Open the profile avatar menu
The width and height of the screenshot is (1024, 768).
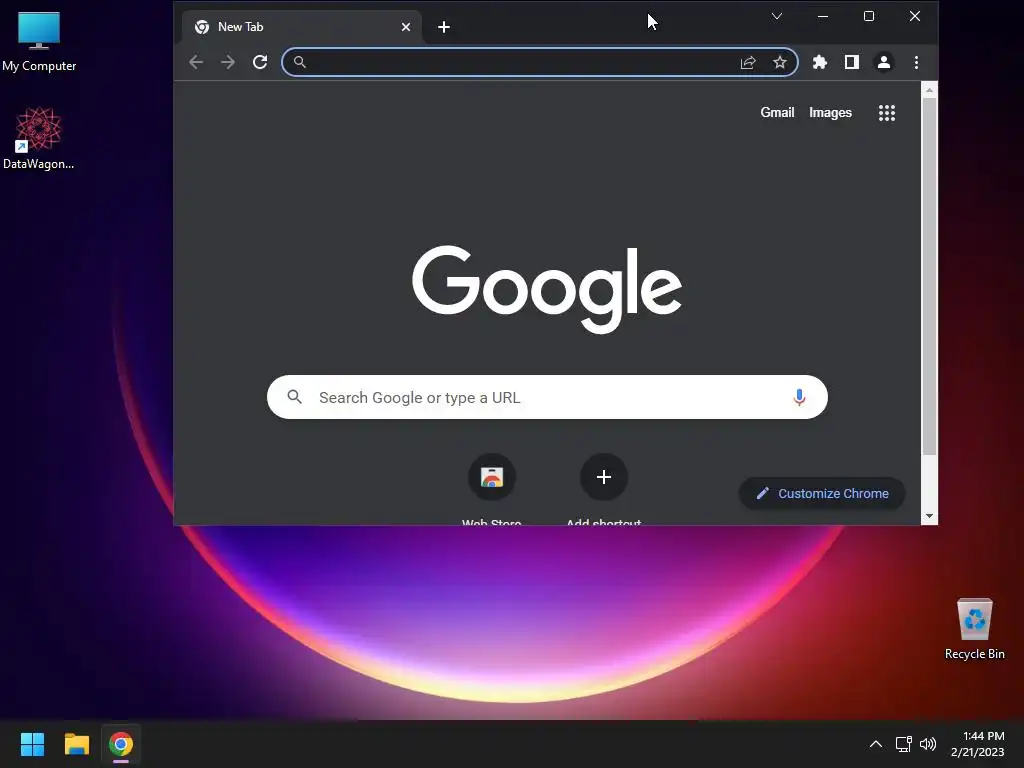click(x=884, y=62)
